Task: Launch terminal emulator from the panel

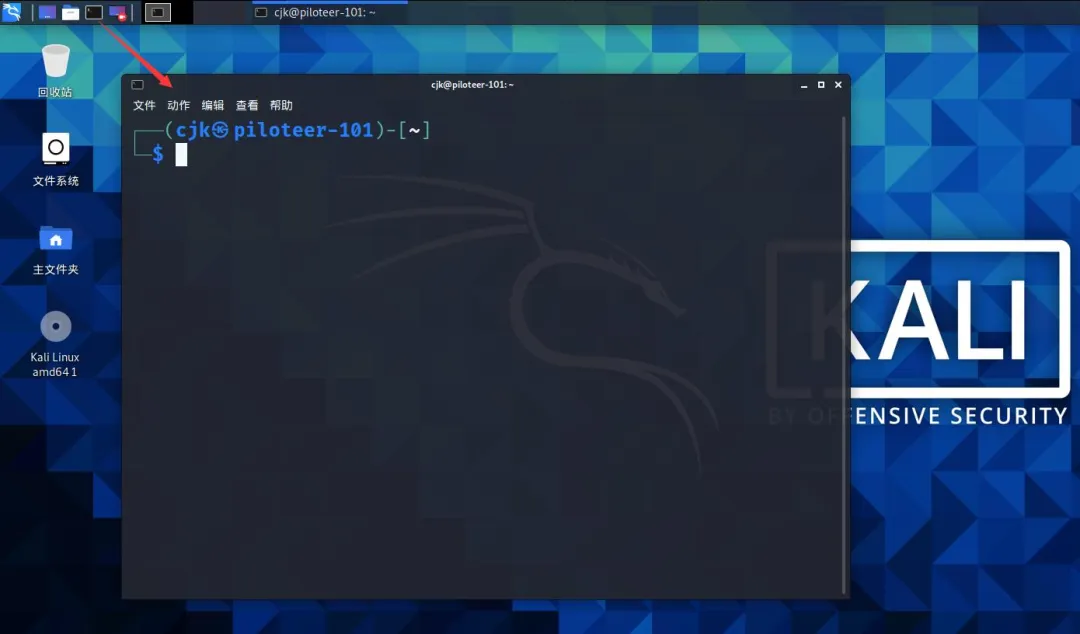Action: coord(94,12)
